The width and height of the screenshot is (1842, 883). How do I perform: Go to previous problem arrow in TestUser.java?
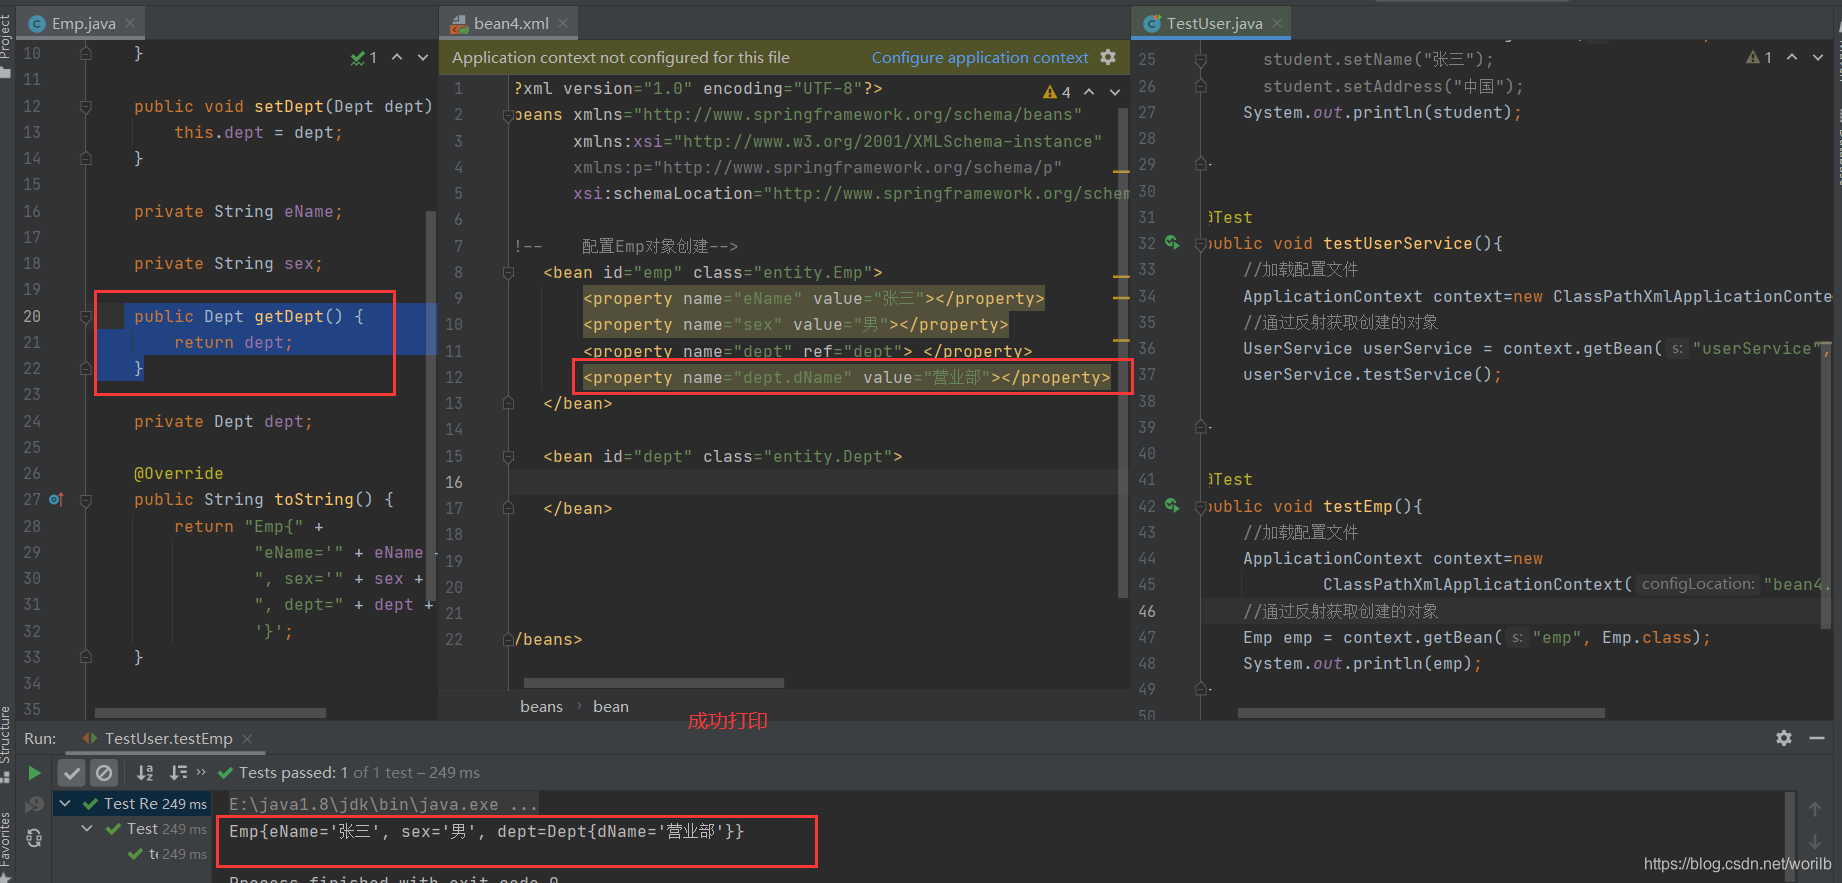point(1792,58)
